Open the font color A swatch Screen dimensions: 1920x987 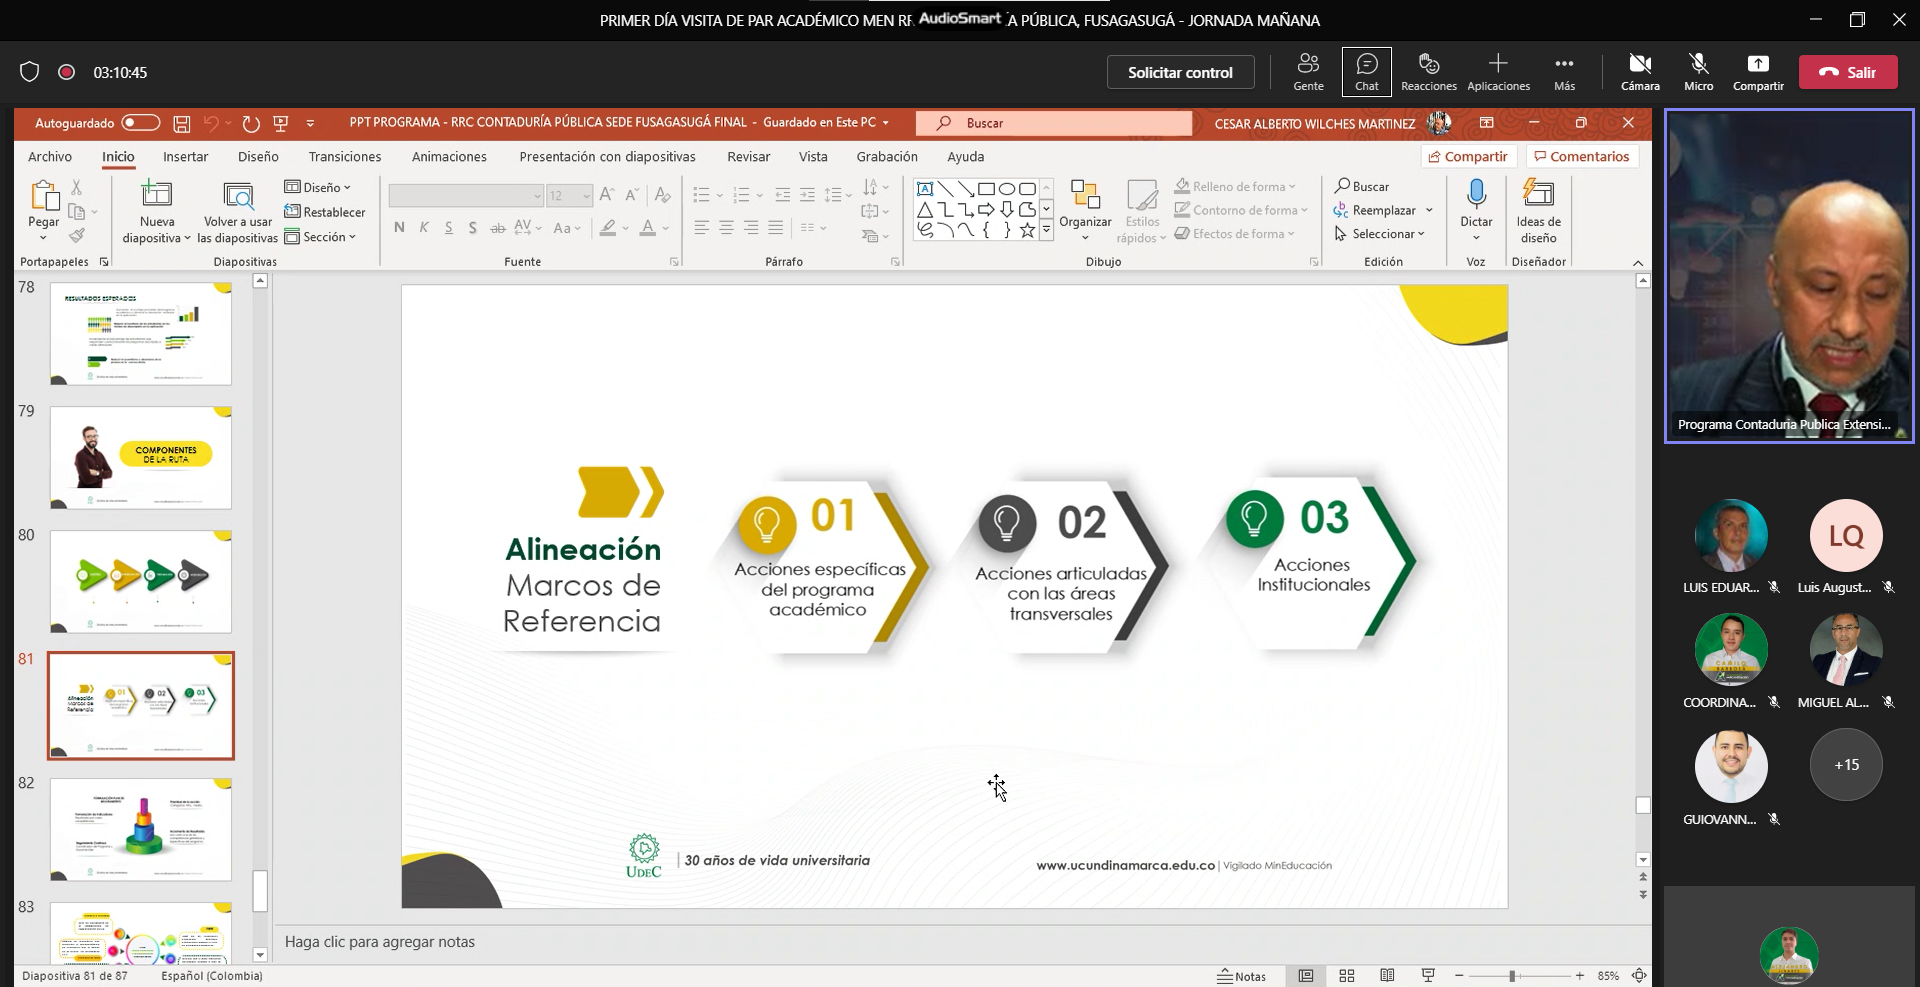pyautogui.click(x=648, y=228)
